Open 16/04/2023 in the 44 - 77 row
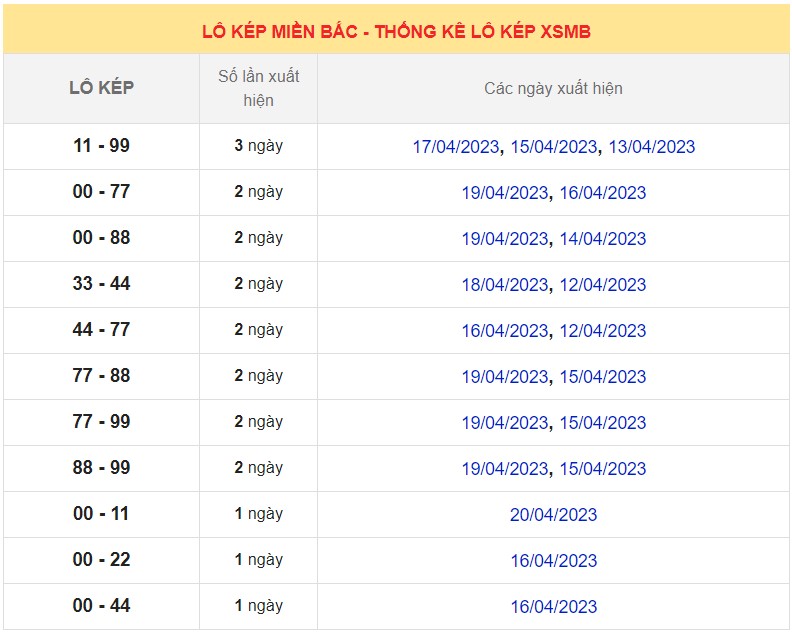This screenshot has width=792, height=632. (x=504, y=331)
